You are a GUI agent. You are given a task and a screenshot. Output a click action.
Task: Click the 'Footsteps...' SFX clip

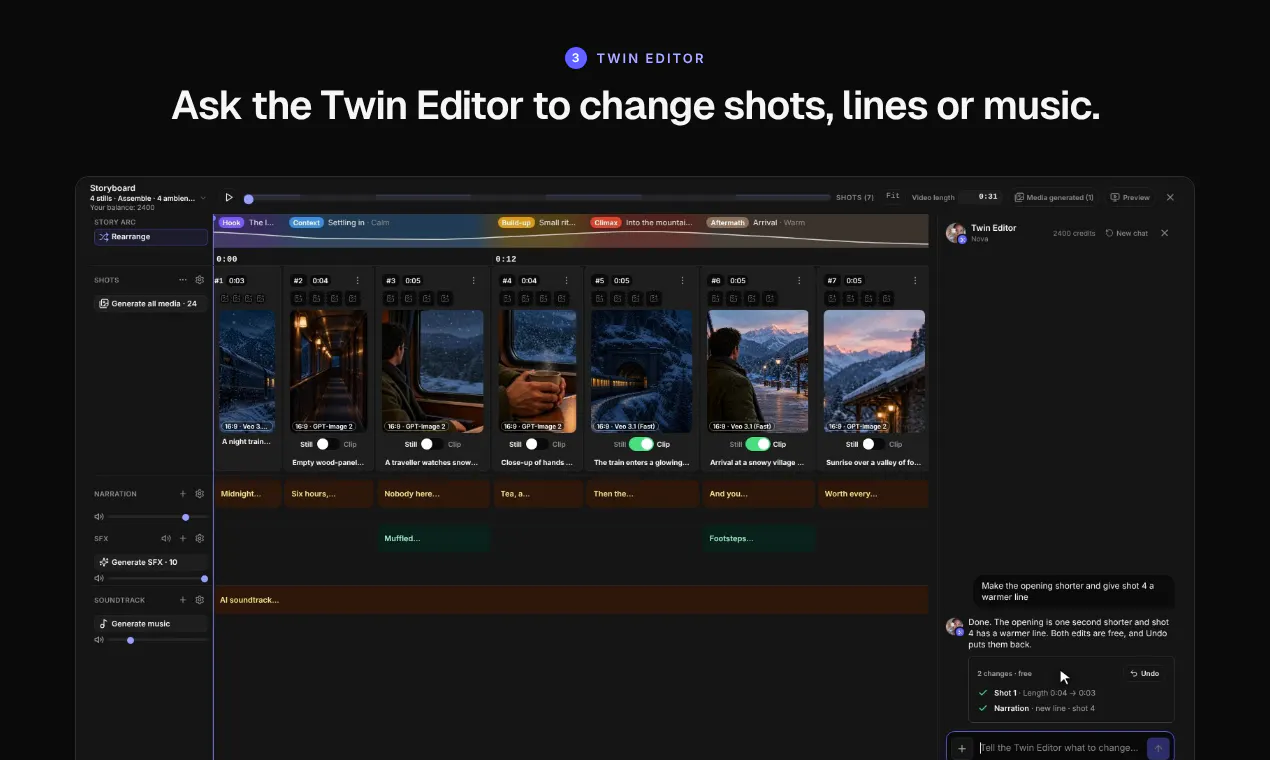[759, 538]
